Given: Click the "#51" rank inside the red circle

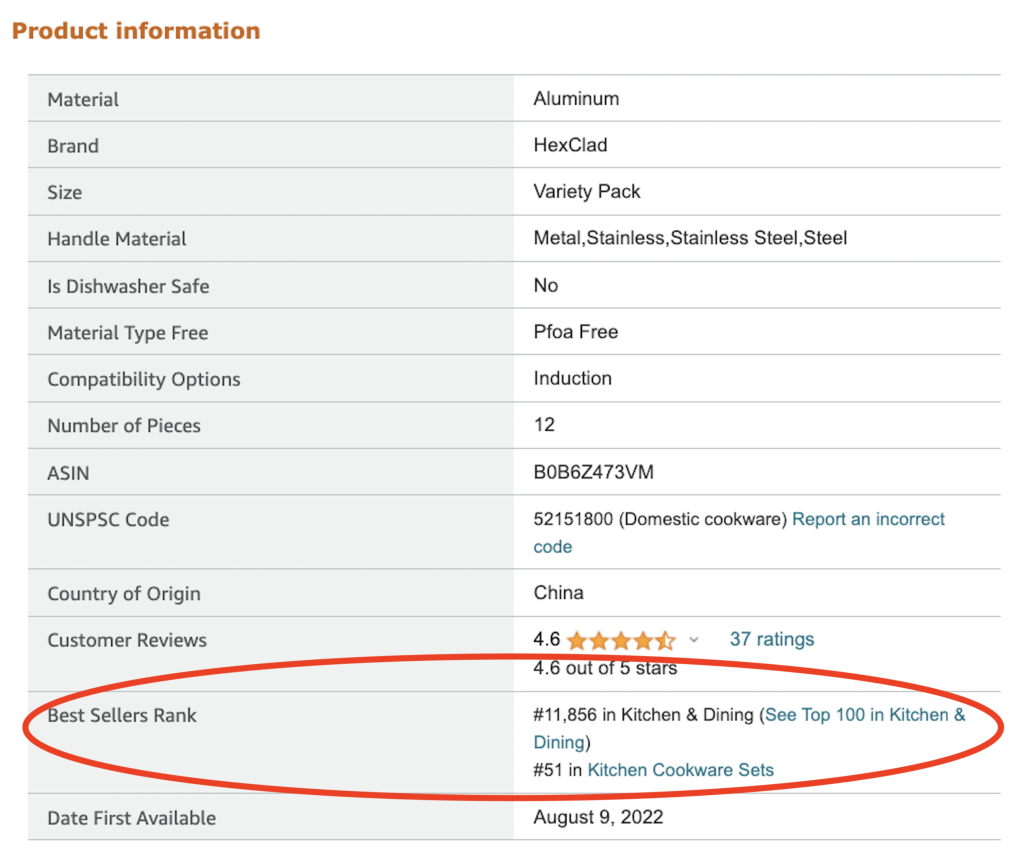Looking at the screenshot, I should [x=546, y=770].
